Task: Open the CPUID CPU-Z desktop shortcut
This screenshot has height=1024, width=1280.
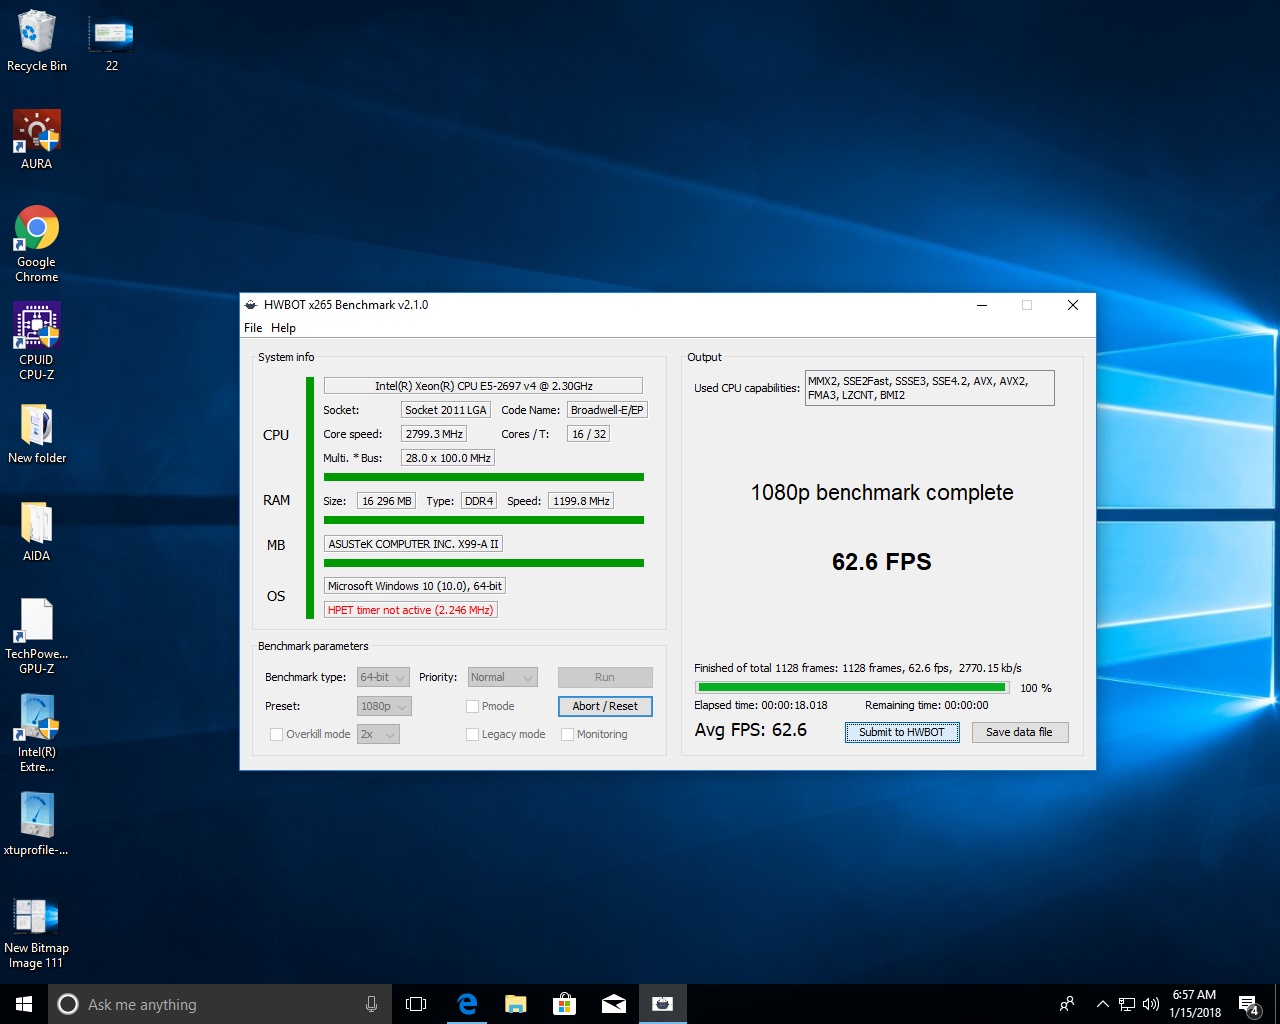Action: click(37, 342)
